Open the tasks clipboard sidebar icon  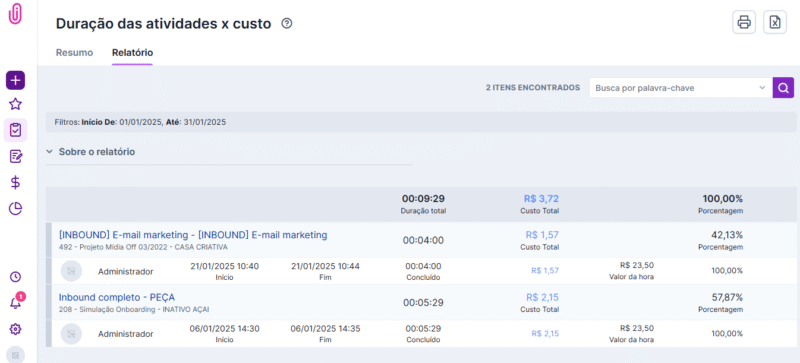15,130
